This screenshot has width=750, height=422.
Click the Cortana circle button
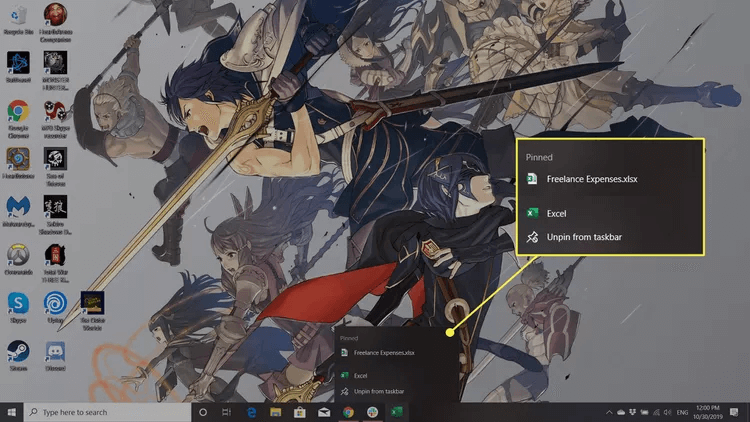point(203,412)
